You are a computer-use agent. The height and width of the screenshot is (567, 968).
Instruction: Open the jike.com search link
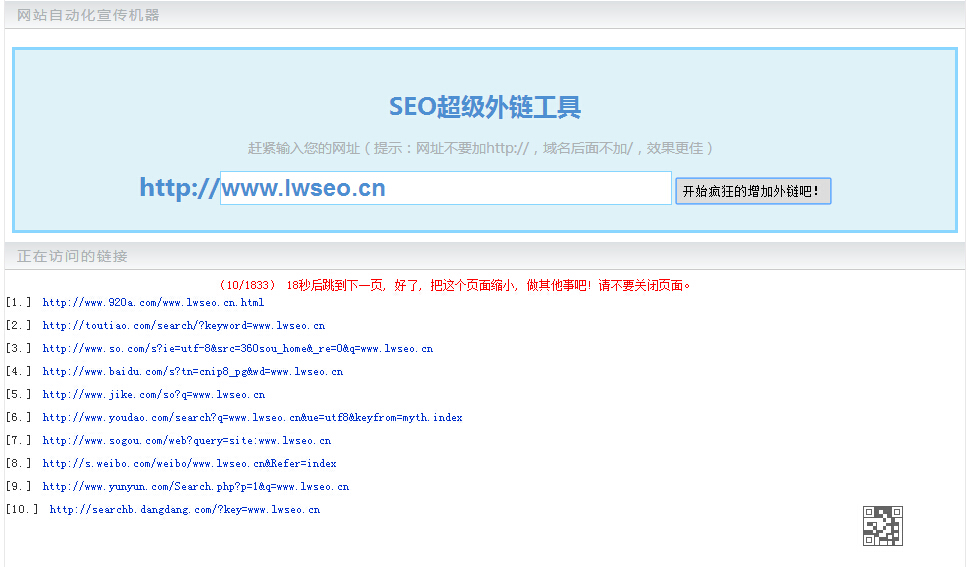[154, 394]
